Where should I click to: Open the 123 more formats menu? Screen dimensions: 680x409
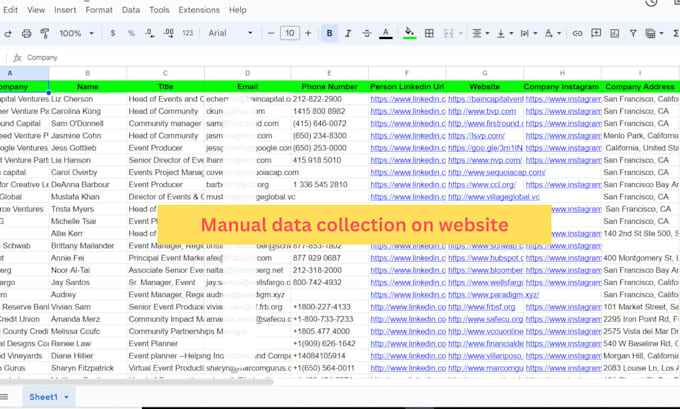(x=187, y=33)
